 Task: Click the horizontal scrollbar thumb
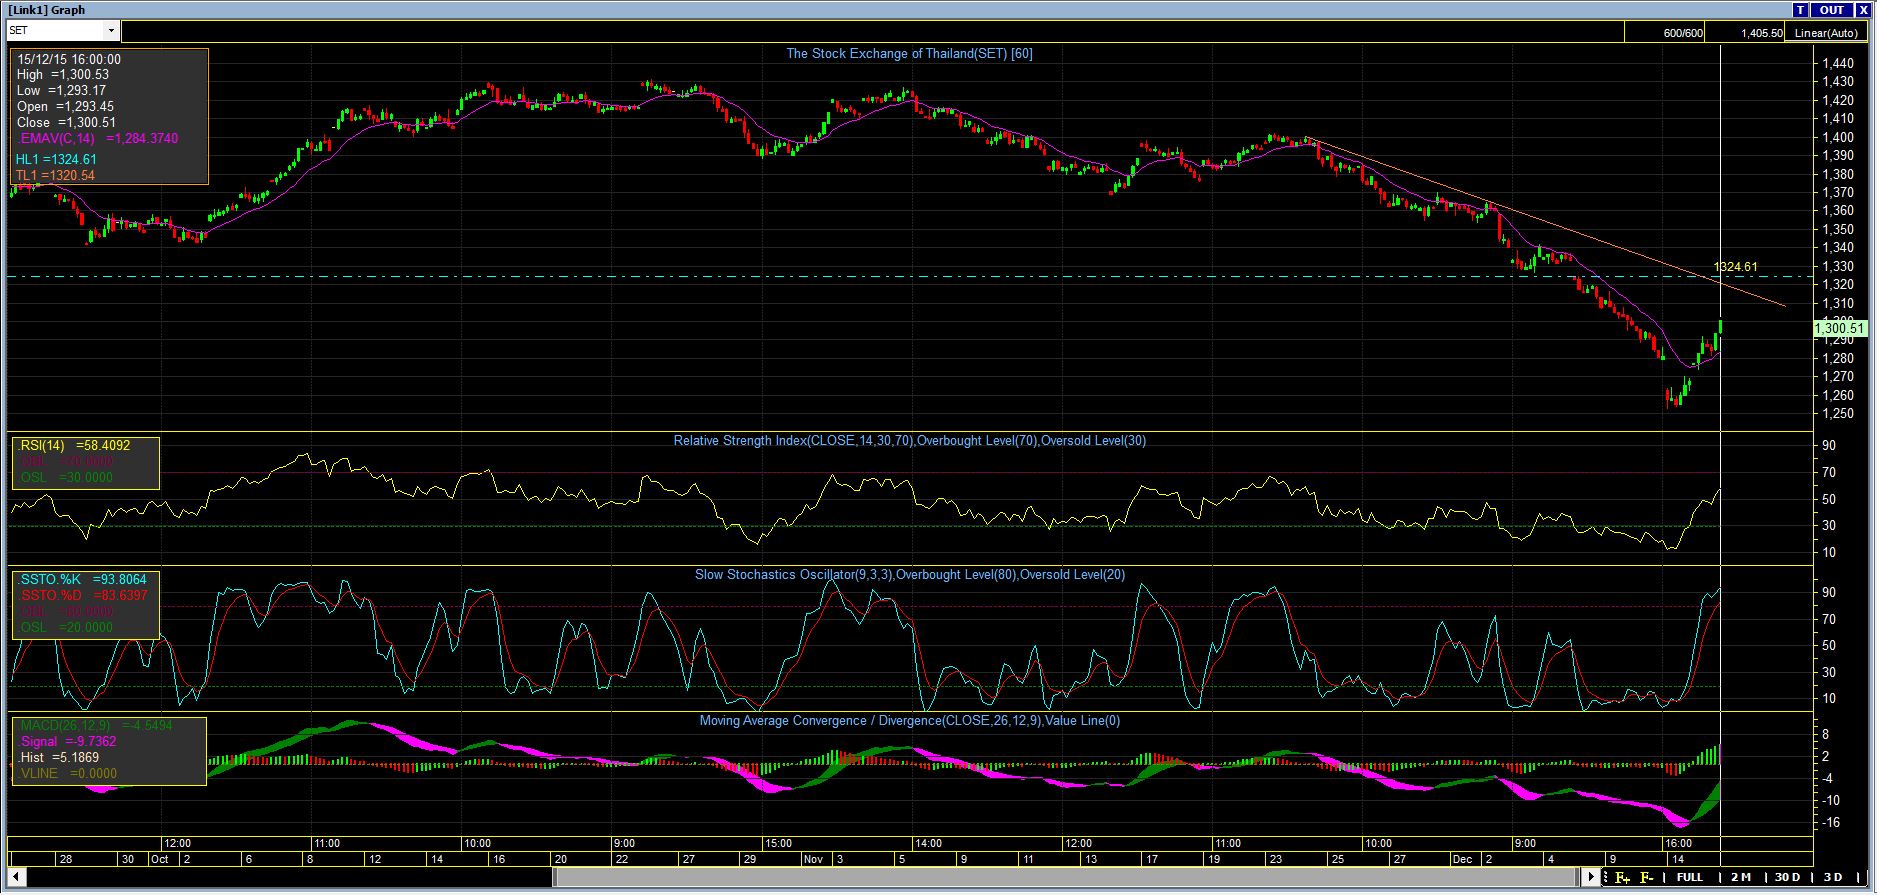(x=1065, y=877)
